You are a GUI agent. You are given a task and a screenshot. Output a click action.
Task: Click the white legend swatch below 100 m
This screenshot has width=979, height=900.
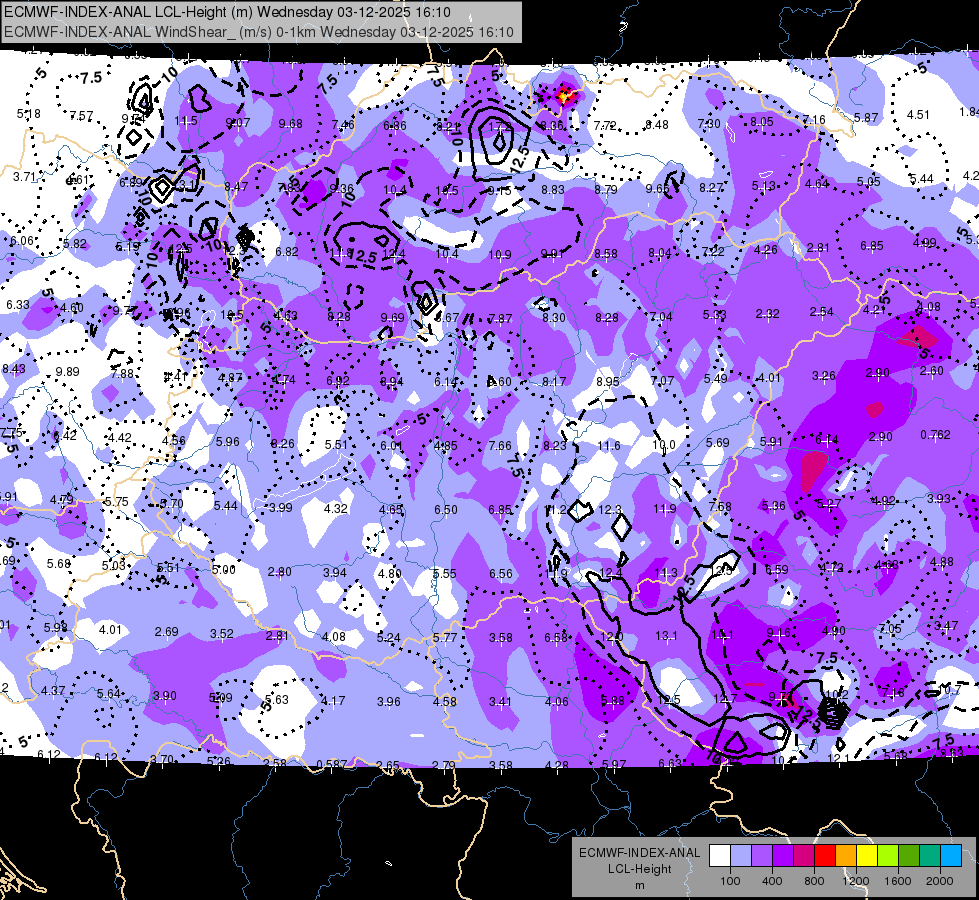(x=720, y=856)
